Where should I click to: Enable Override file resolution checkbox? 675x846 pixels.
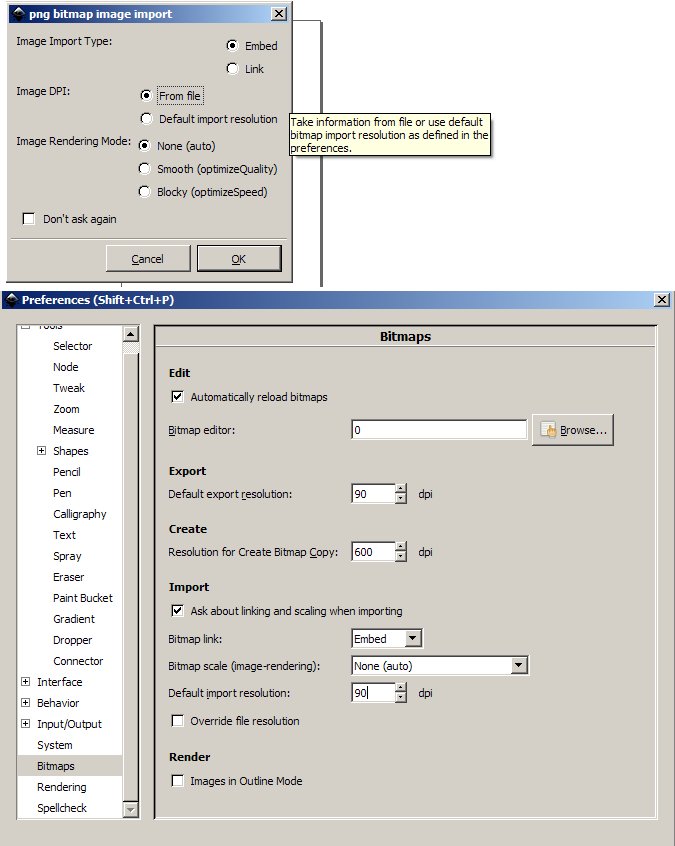pos(178,721)
